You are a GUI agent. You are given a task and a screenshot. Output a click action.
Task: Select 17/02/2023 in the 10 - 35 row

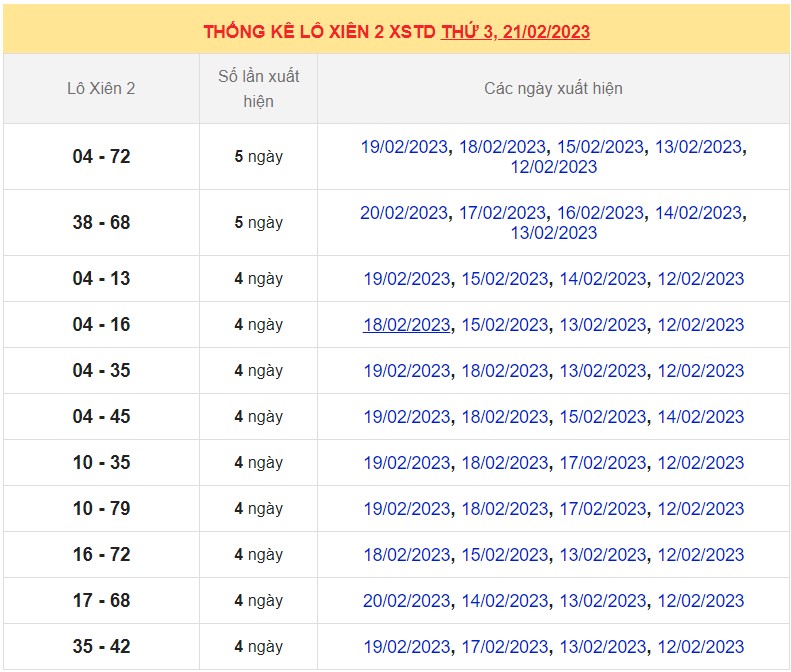click(x=603, y=463)
